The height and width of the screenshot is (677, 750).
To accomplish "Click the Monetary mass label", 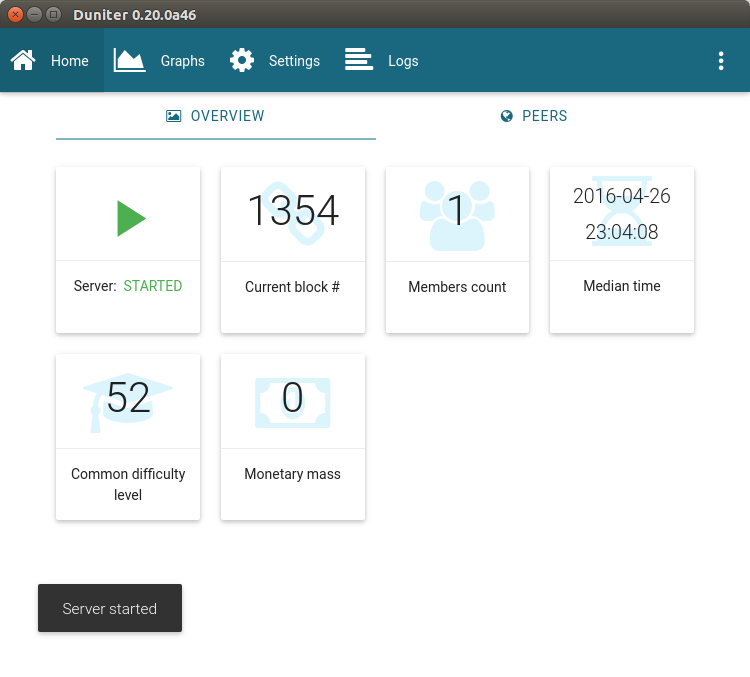I will tap(292, 474).
